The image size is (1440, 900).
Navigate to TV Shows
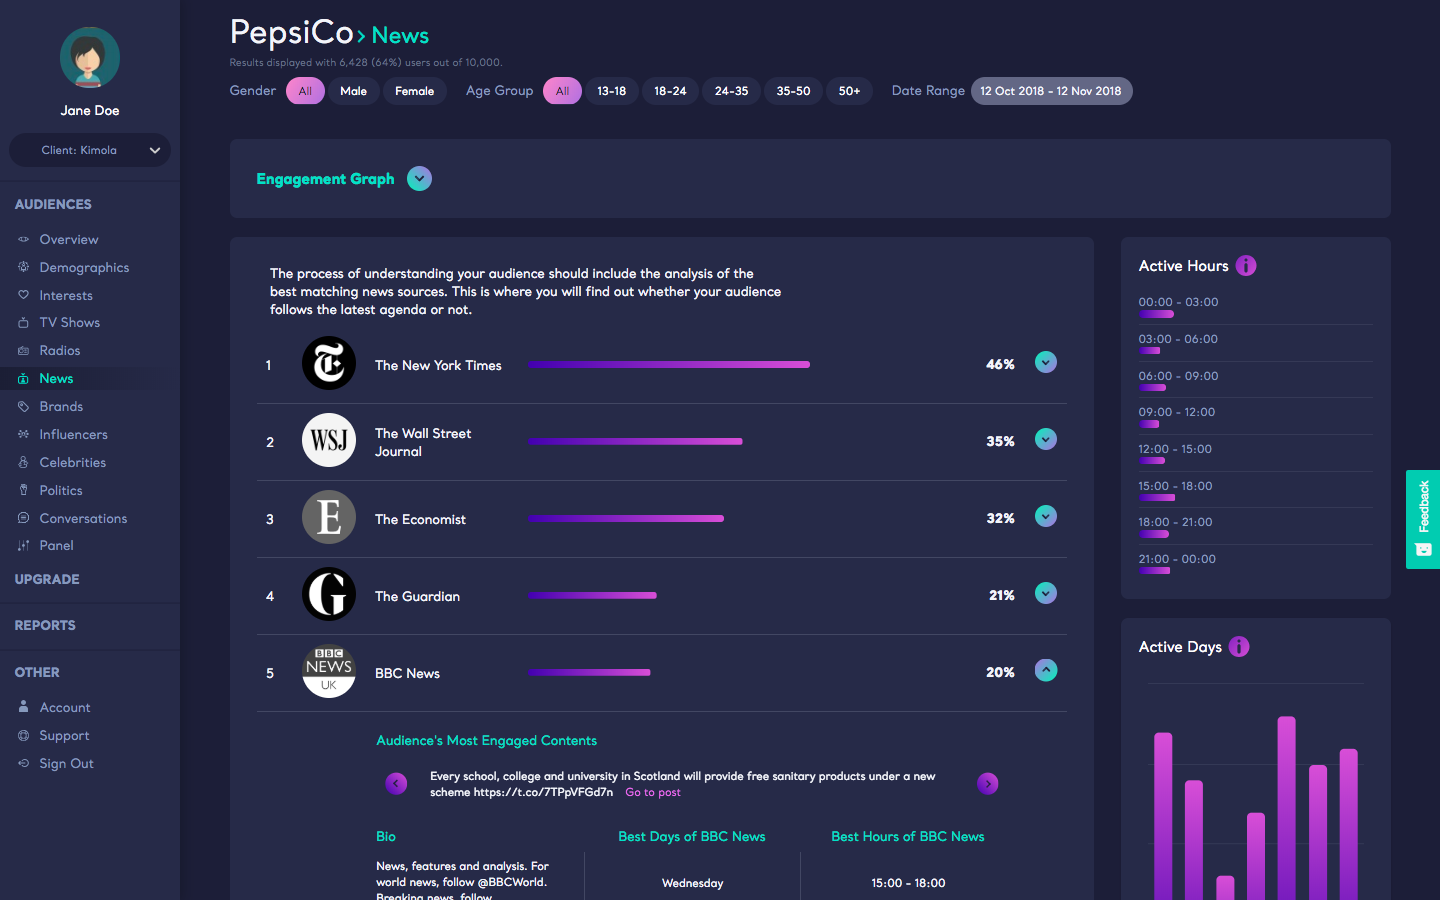[x=70, y=322]
